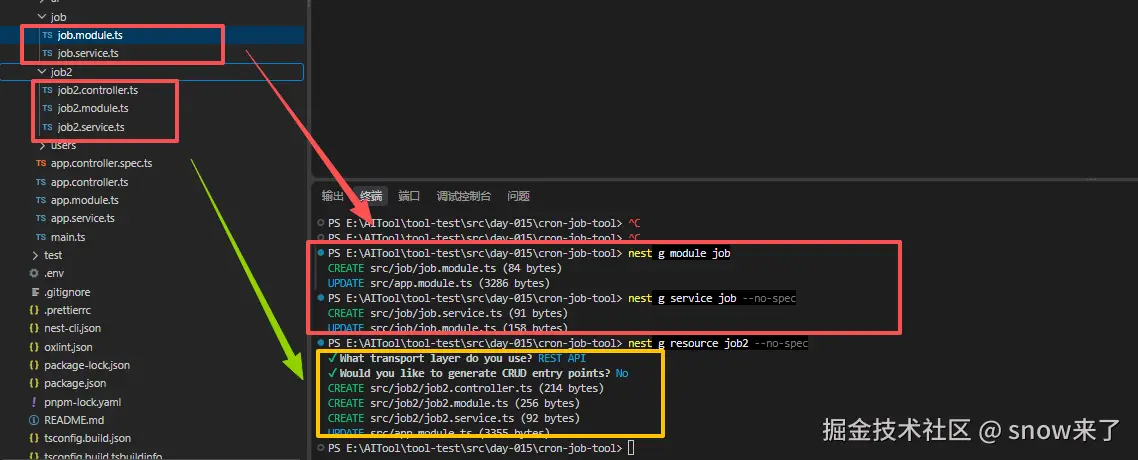Viewport: 1138px width, 460px height.
Task: Click the lines icon beside .gitignore
Action: [x=34, y=292]
